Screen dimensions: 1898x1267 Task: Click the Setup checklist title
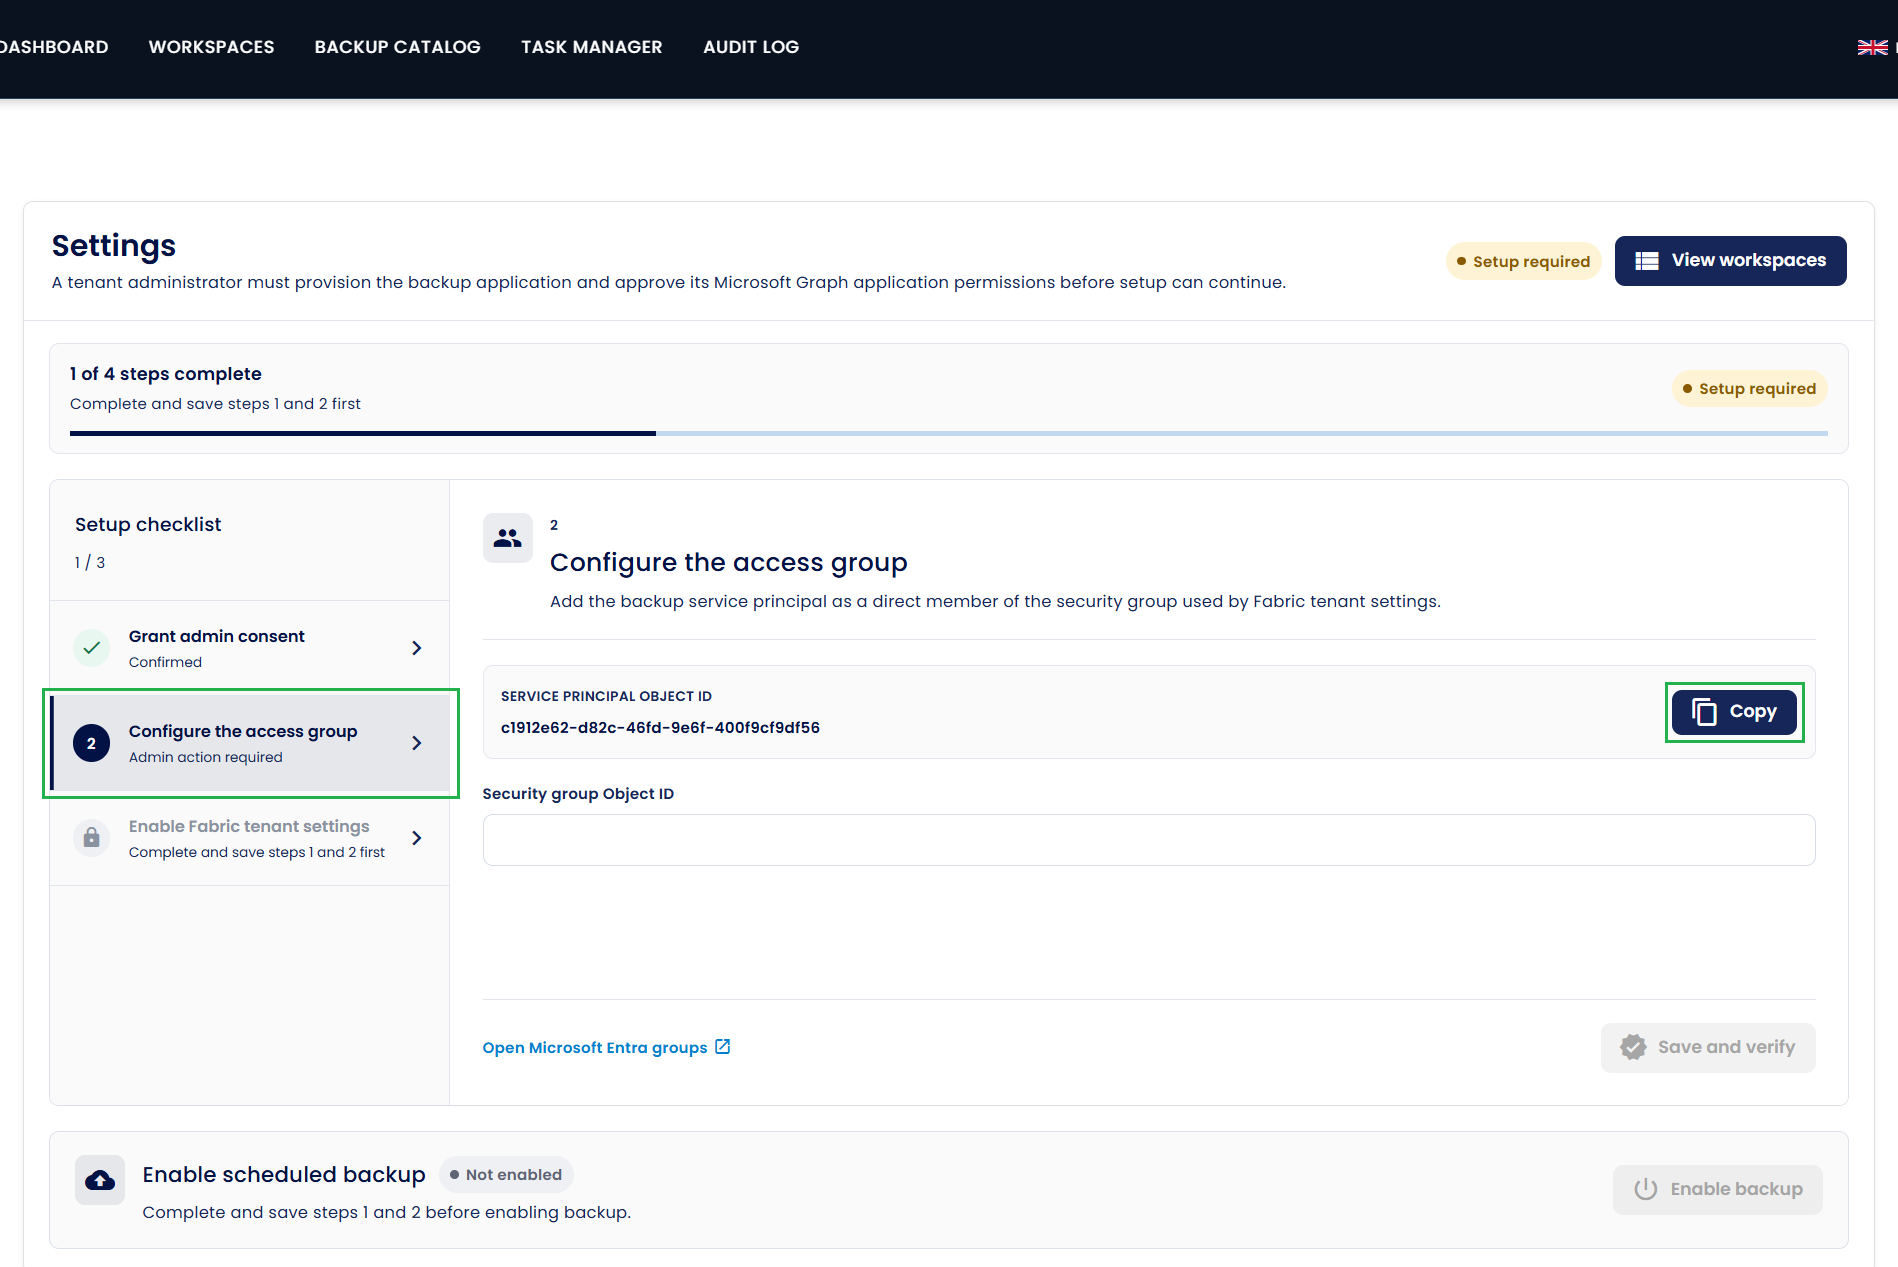pyautogui.click(x=148, y=525)
